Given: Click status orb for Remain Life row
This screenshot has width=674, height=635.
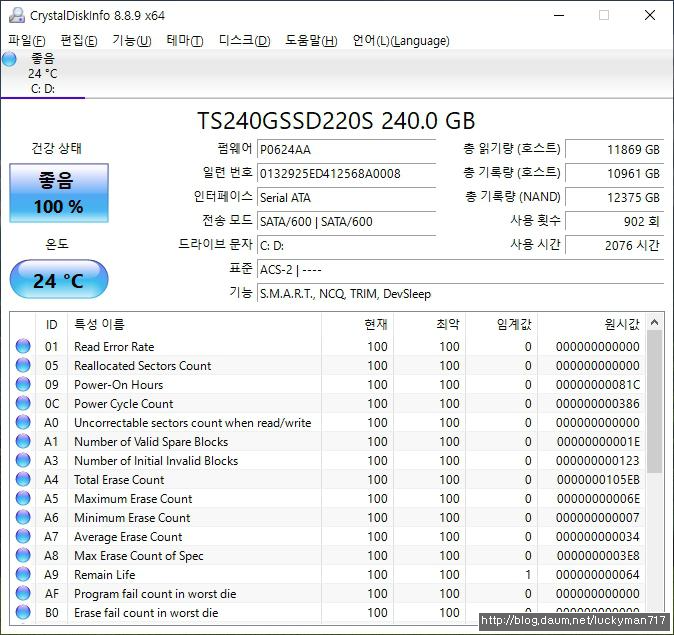Looking at the screenshot, I should pyautogui.click(x=23, y=574).
